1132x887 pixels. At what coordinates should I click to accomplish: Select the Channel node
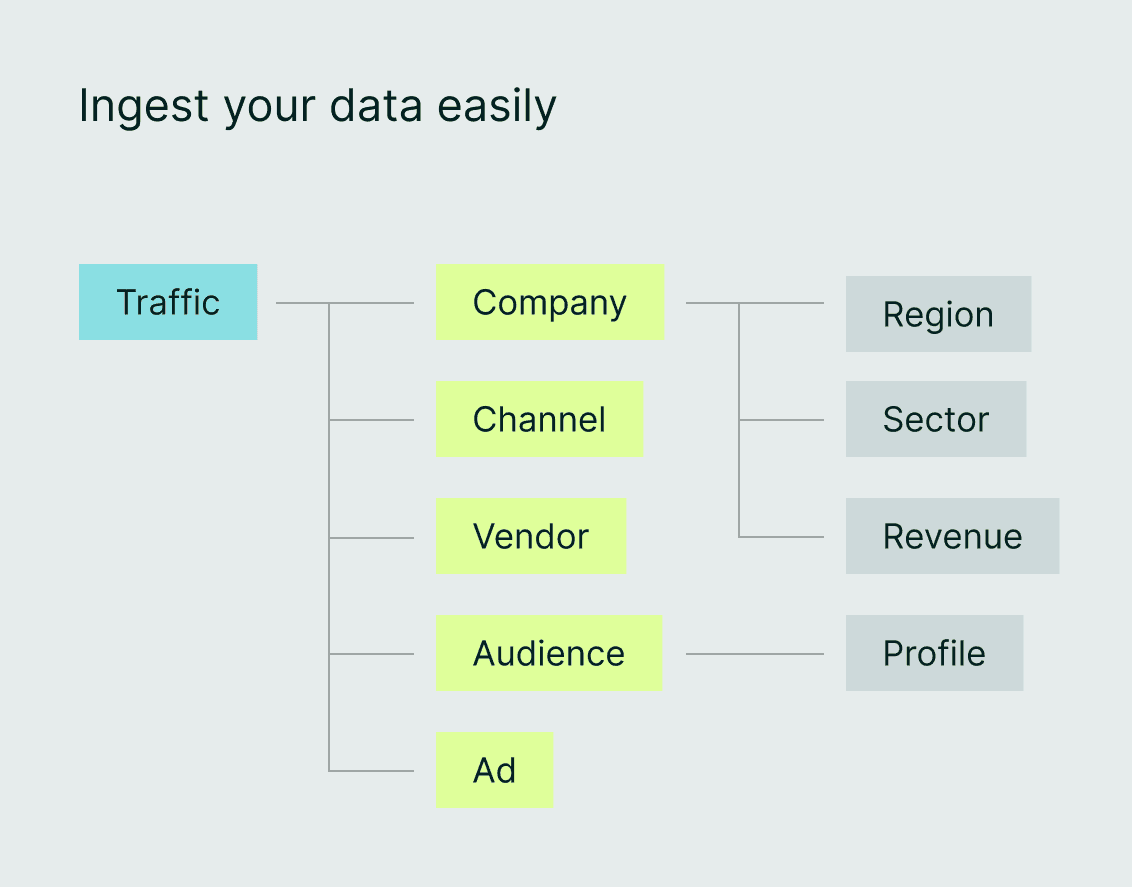pos(539,419)
